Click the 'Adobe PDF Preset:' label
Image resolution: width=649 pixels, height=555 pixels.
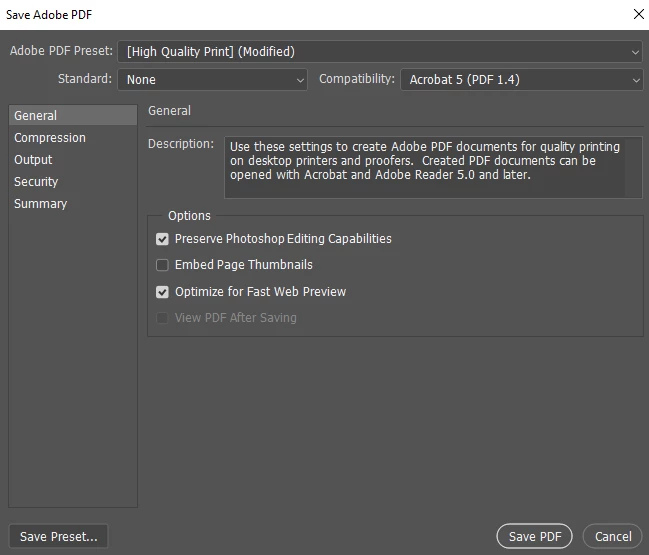pos(61,51)
